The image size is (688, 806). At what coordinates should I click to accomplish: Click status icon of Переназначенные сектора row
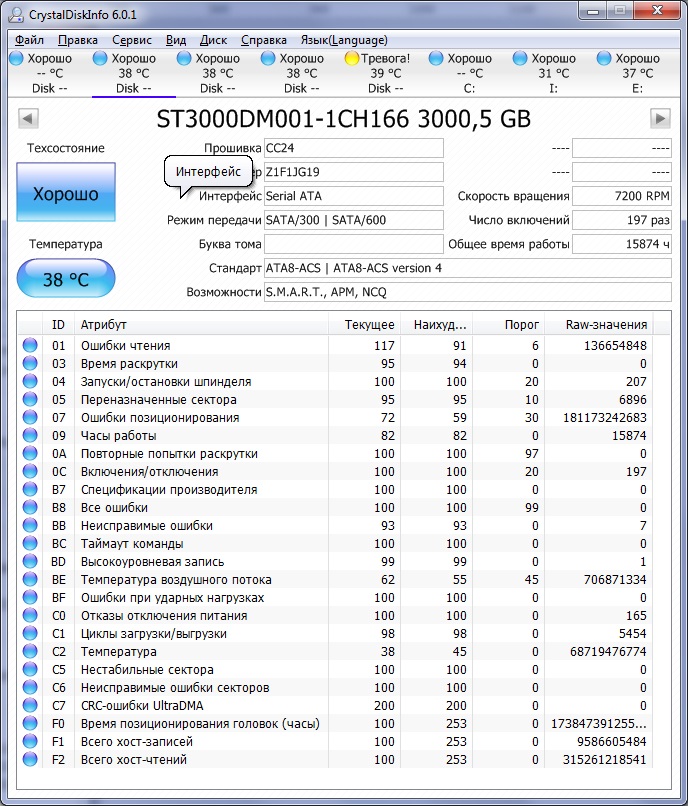tap(30, 399)
